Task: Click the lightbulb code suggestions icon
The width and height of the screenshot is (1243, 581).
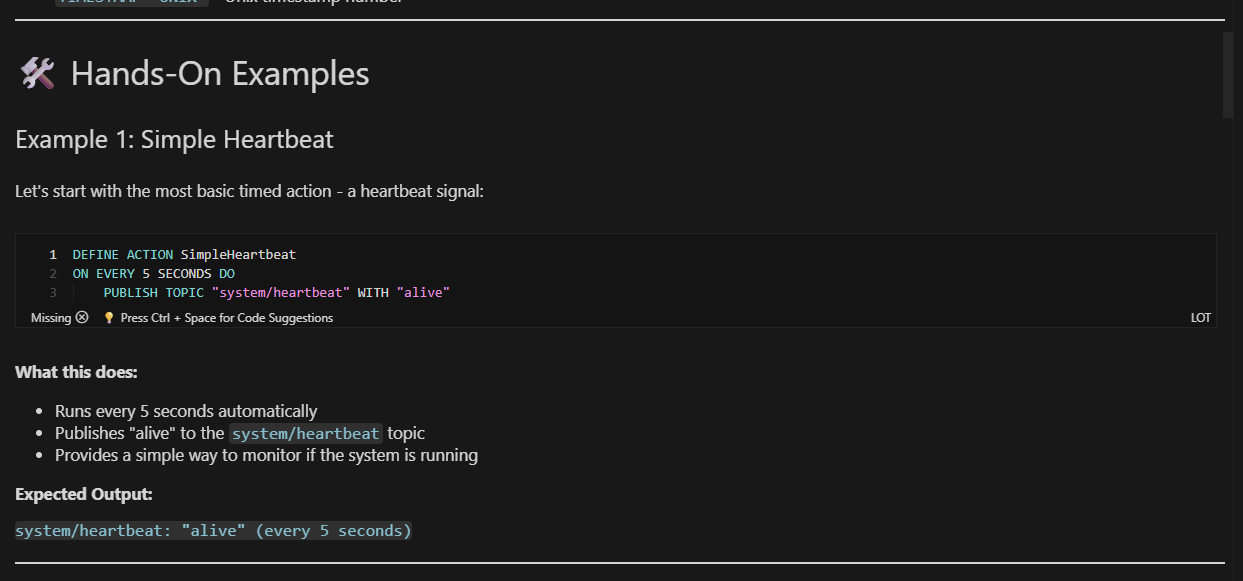Action: click(108, 317)
